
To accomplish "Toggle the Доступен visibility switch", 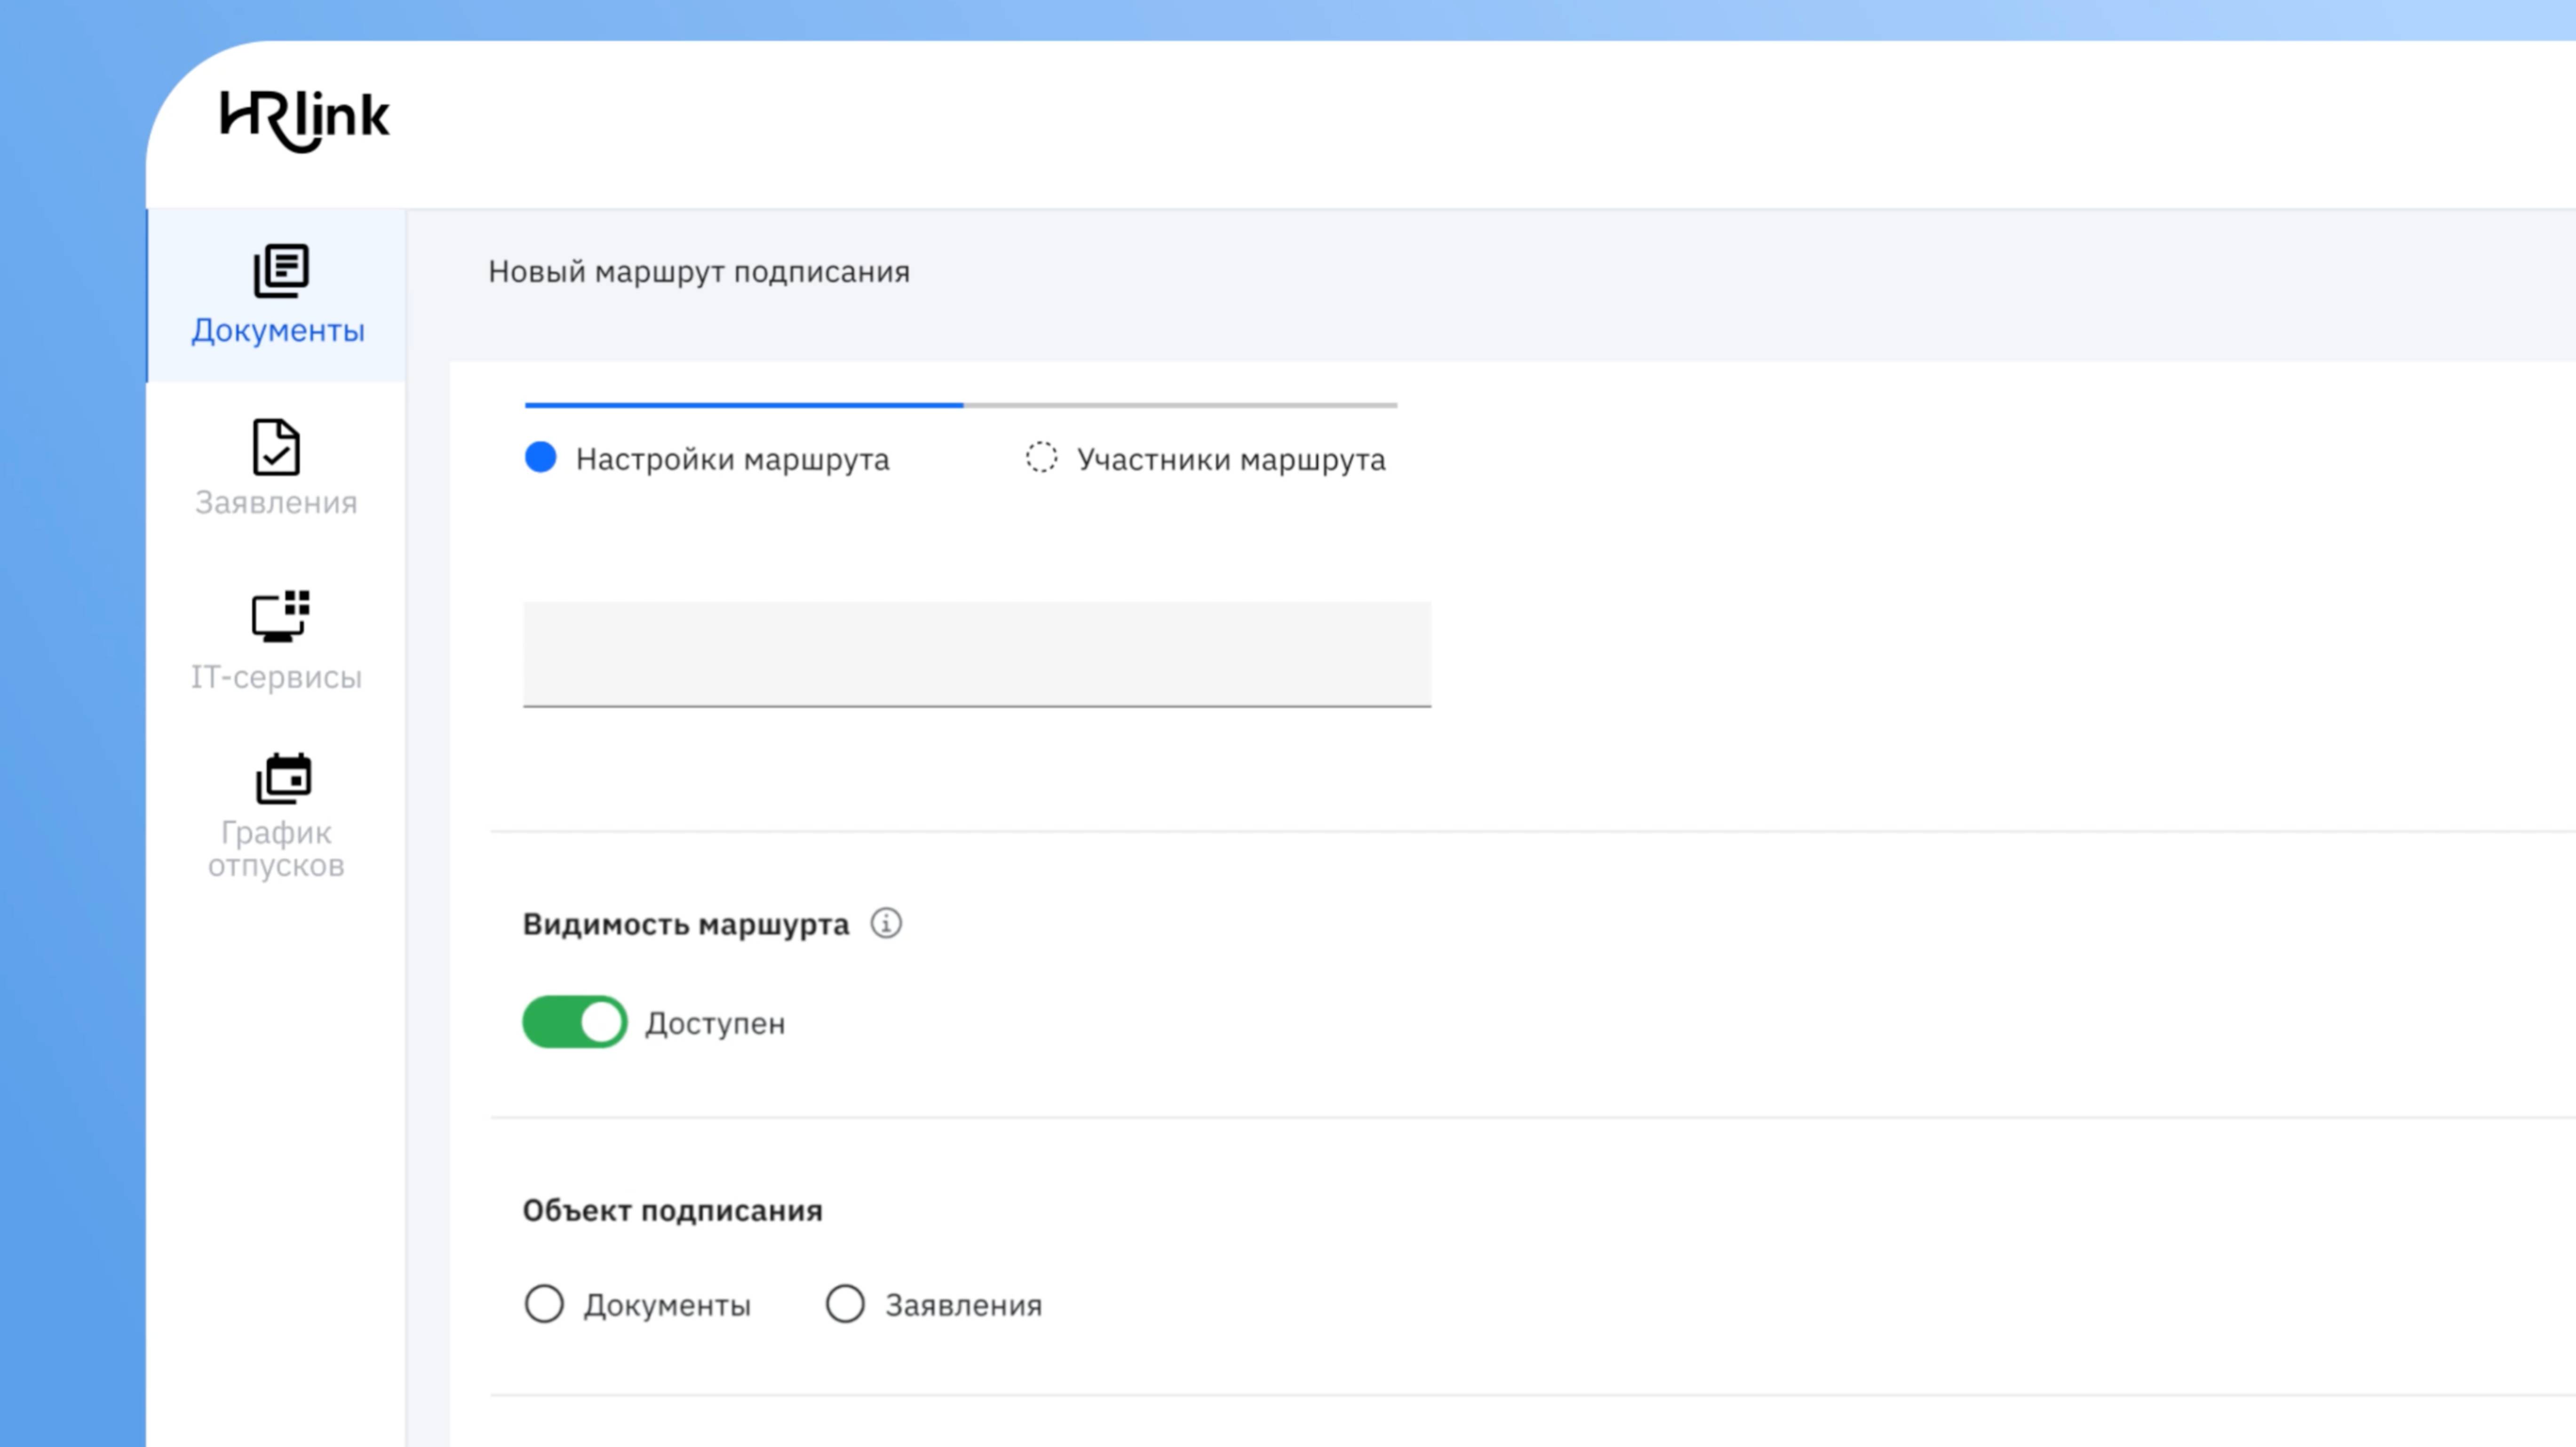I will (x=575, y=1022).
